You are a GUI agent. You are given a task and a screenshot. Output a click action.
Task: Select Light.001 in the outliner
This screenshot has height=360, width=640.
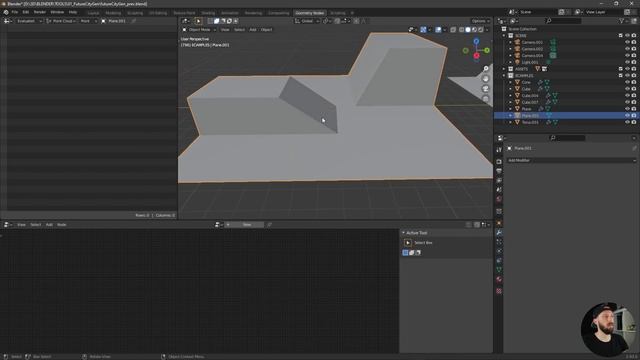pos(530,62)
